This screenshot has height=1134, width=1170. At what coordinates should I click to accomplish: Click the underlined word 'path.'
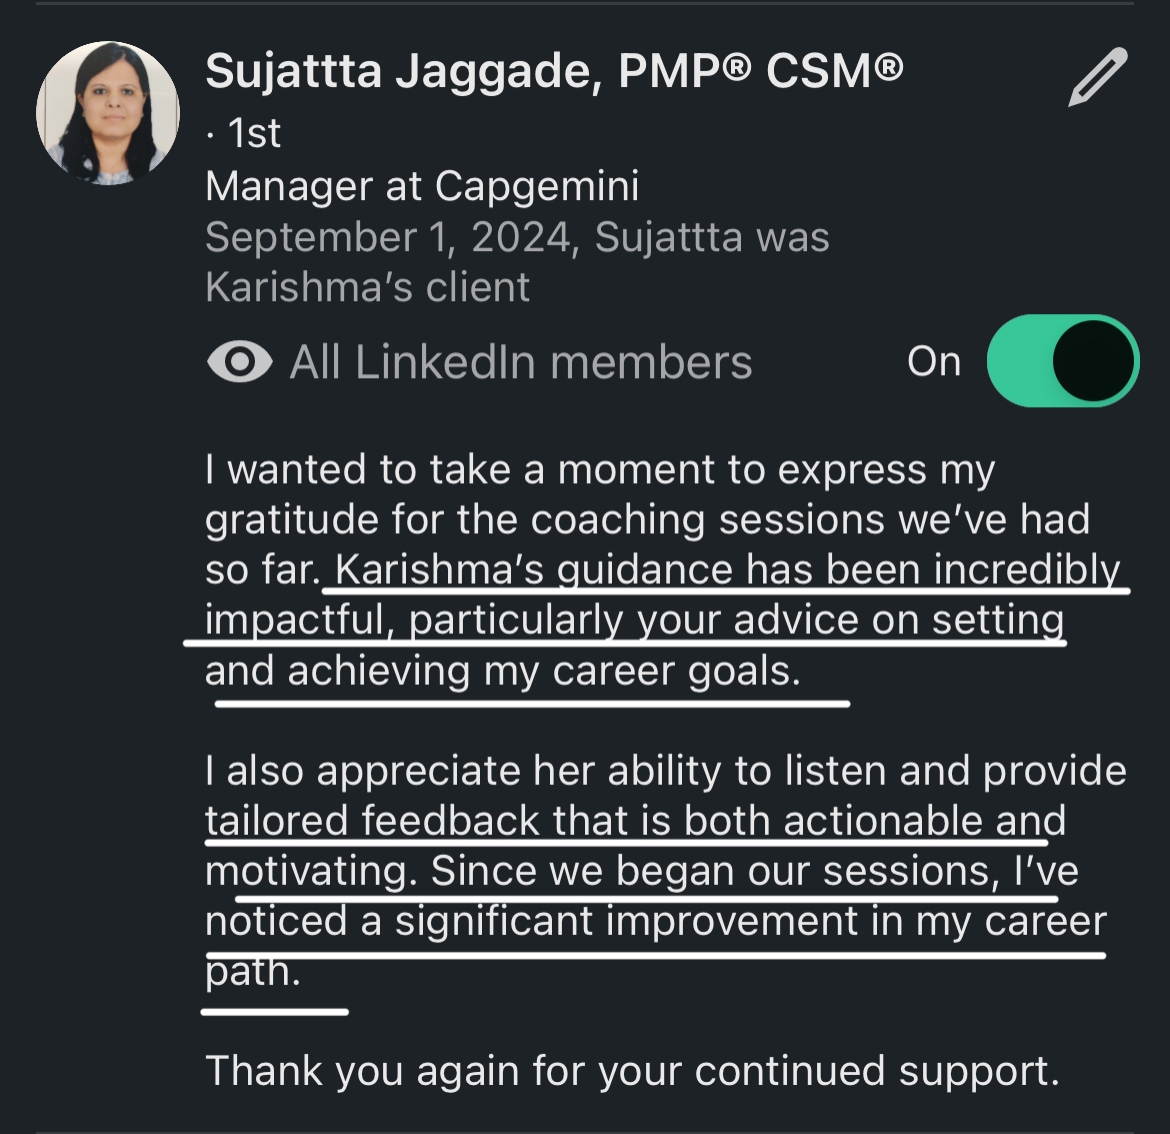coord(252,971)
